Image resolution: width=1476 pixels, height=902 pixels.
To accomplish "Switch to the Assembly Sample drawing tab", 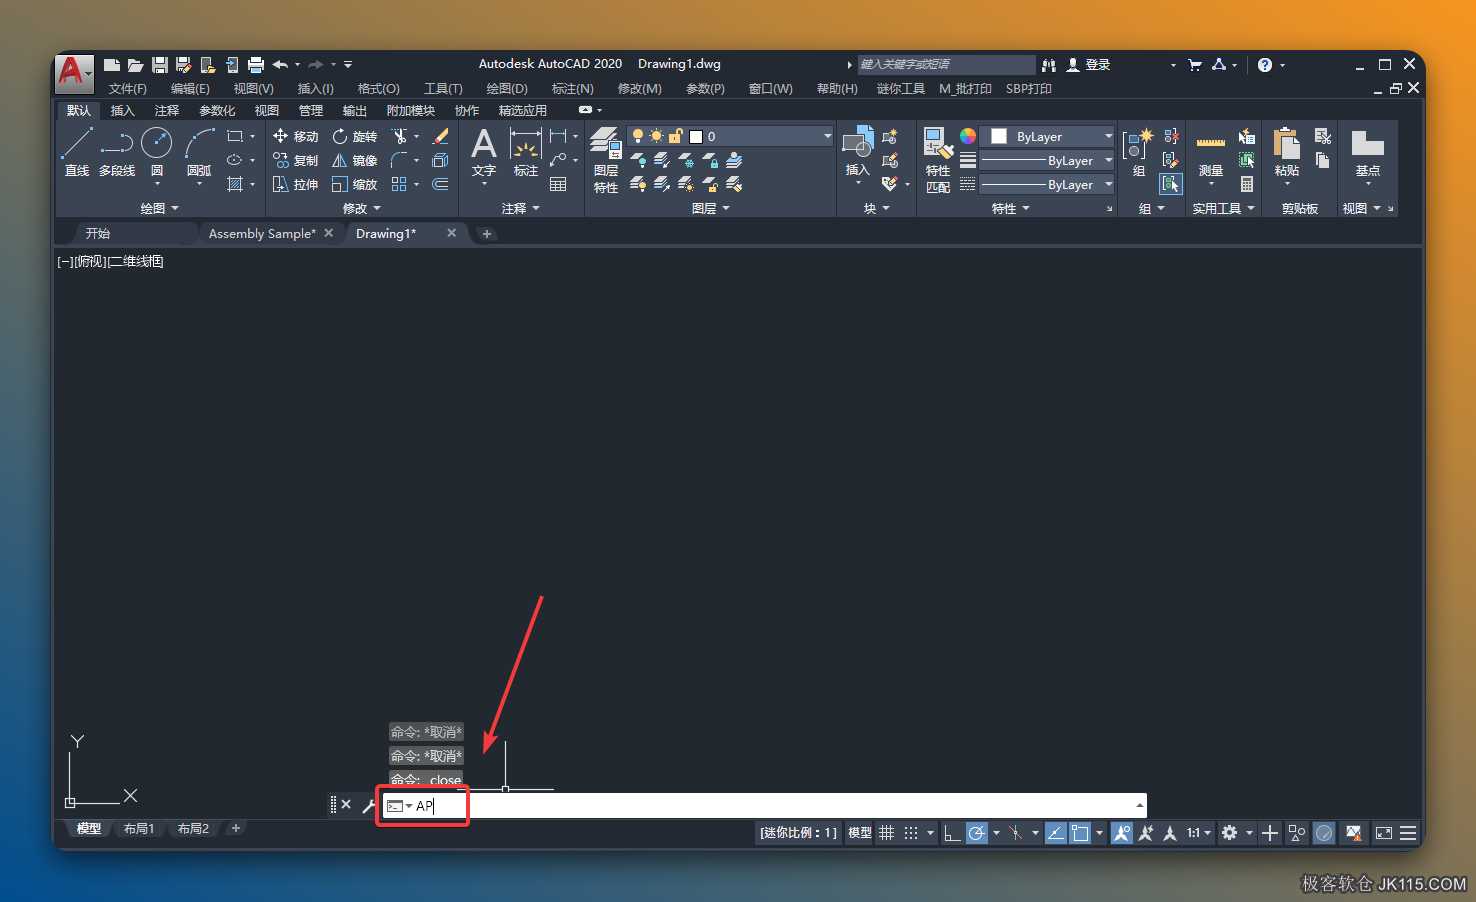I will (x=262, y=234).
